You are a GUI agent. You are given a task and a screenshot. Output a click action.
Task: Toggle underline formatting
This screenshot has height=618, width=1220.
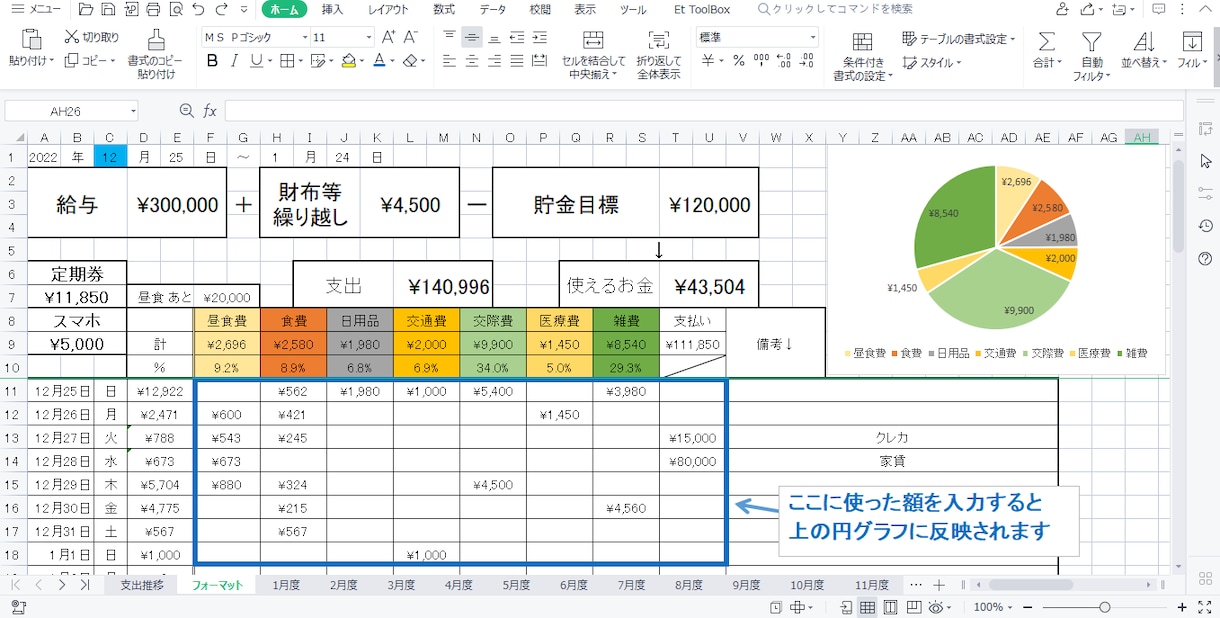point(256,61)
